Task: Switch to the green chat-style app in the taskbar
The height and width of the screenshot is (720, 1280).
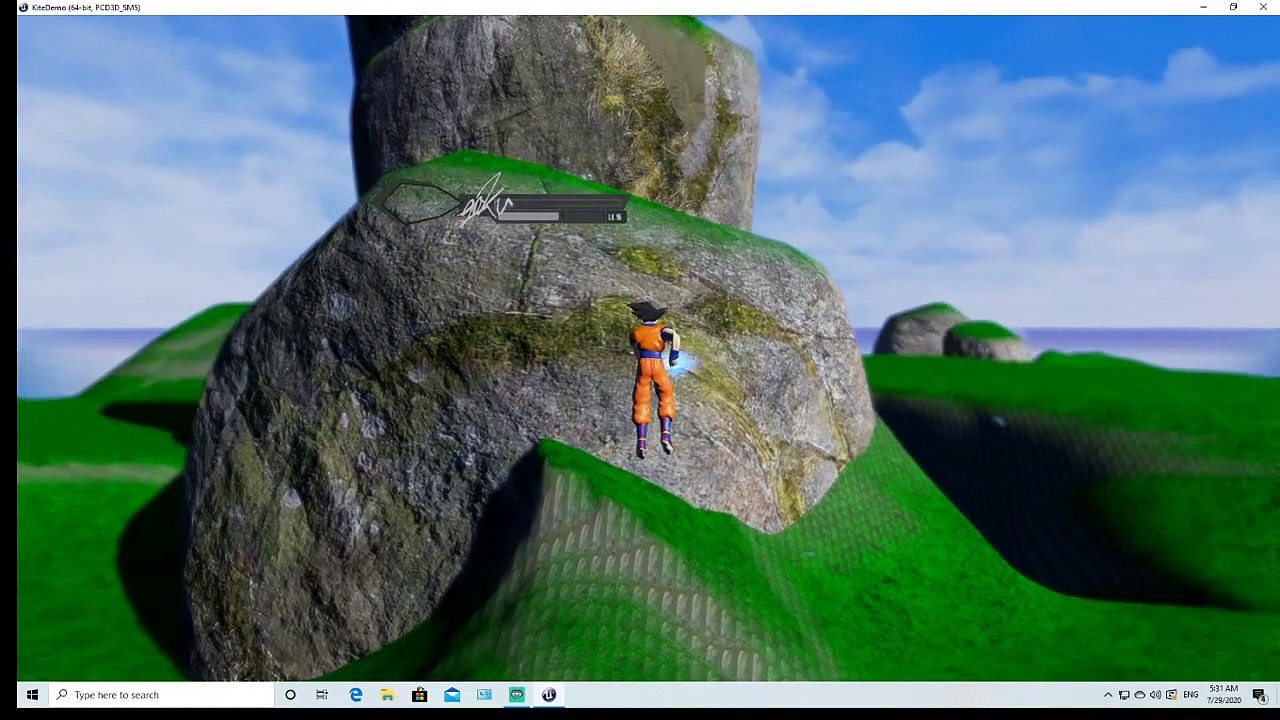Action: 516,694
